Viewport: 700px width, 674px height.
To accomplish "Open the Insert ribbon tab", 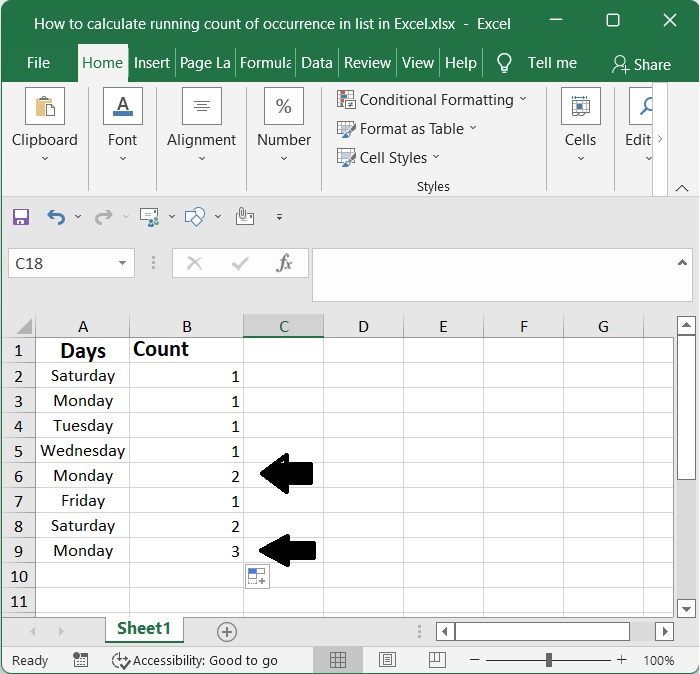I will [x=152, y=62].
